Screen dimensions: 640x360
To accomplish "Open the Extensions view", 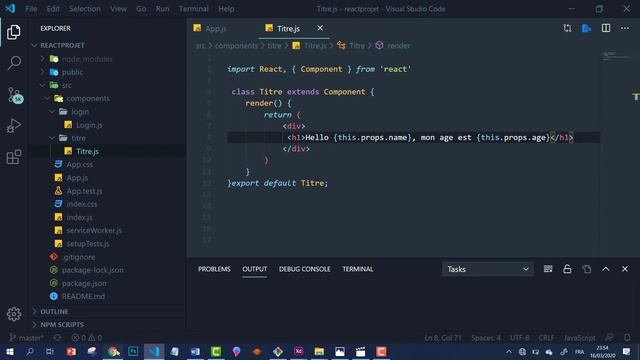I will click(x=13, y=157).
